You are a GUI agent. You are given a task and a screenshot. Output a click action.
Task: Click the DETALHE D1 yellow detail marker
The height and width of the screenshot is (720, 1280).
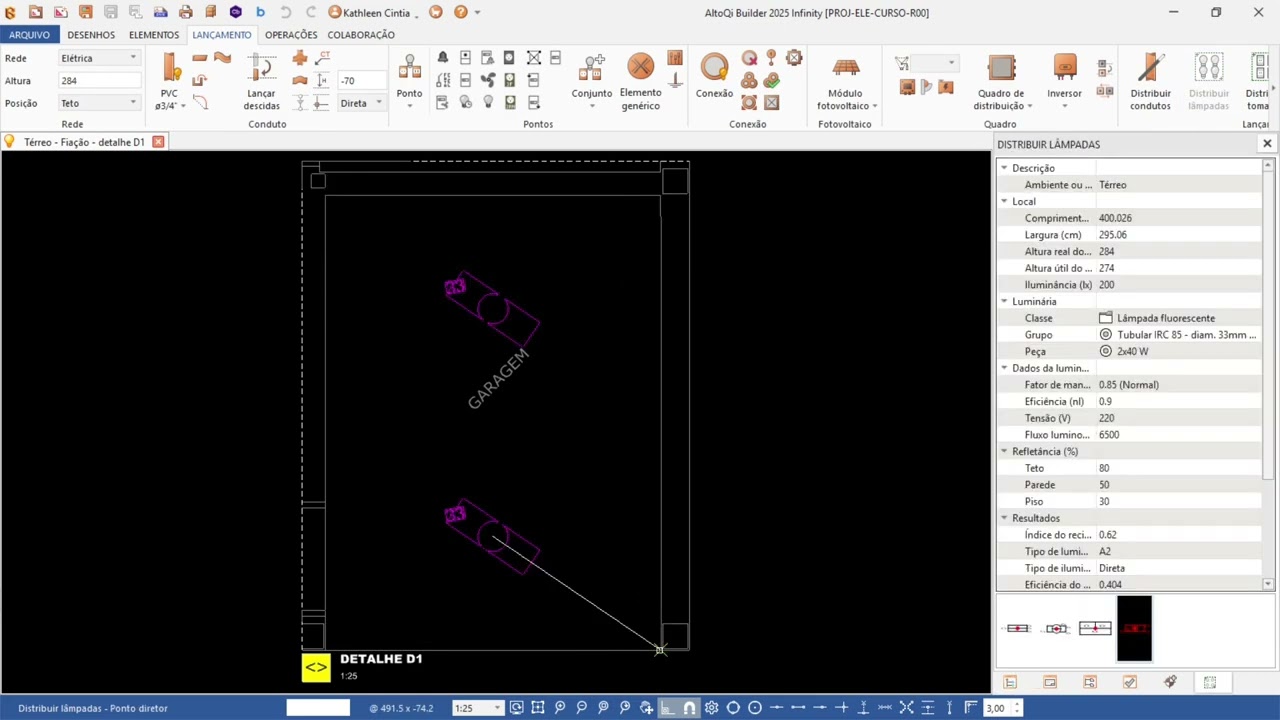(316, 667)
